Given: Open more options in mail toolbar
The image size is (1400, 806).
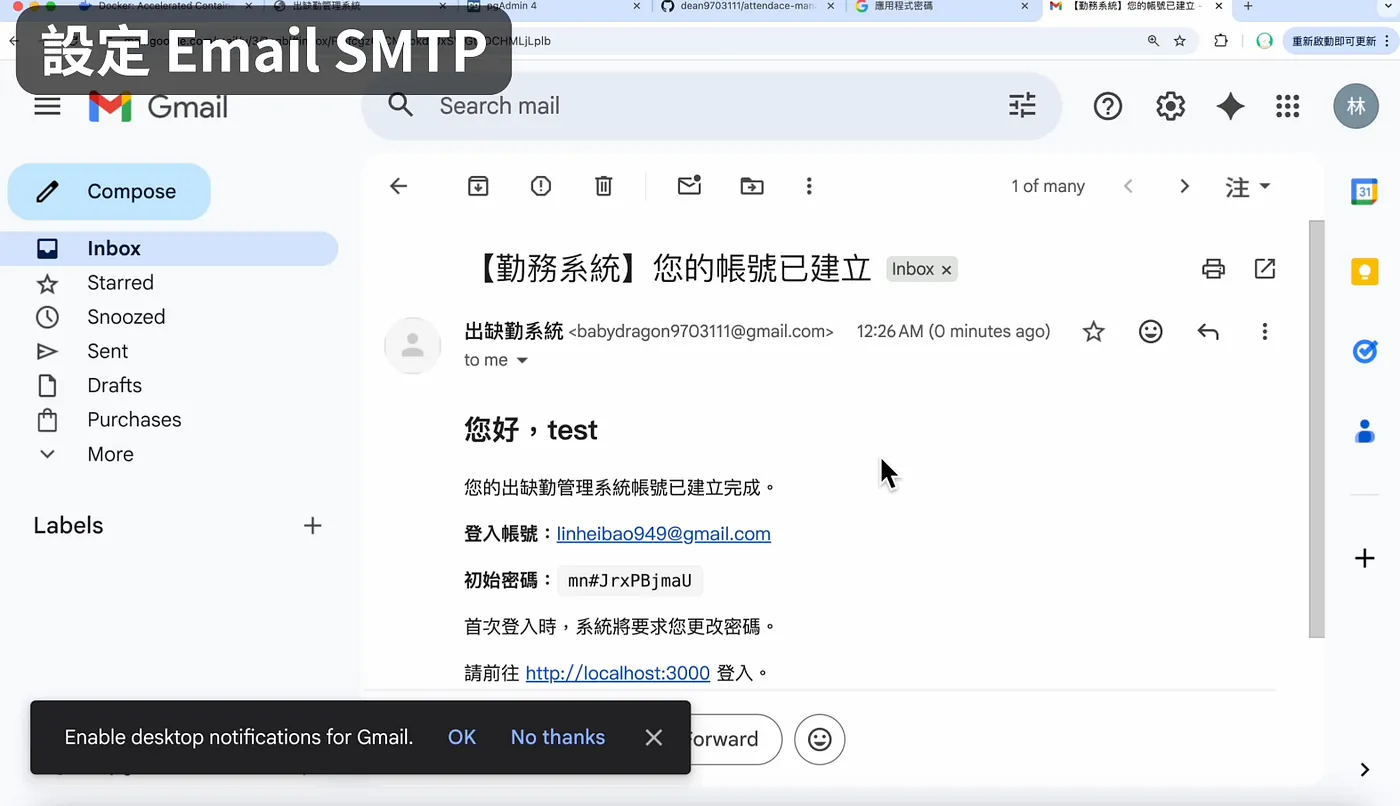Looking at the screenshot, I should (809, 186).
